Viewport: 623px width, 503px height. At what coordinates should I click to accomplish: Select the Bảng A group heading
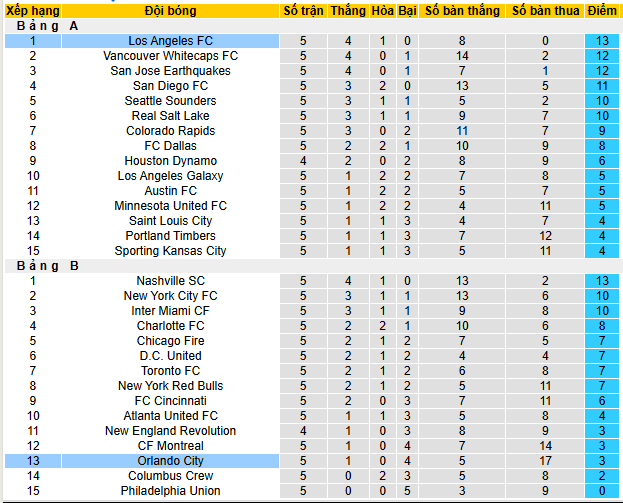pos(48,26)
